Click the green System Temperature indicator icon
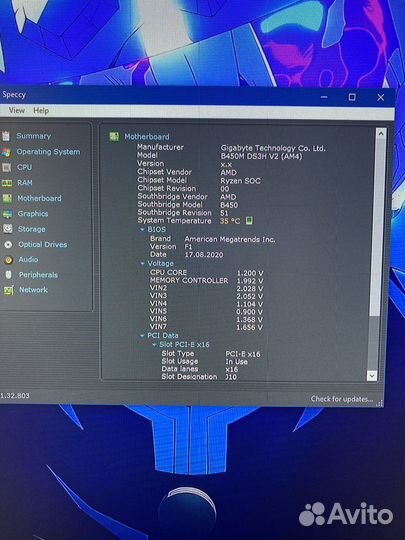The height and width of the screenshot is (540, 405). (249, 220)
